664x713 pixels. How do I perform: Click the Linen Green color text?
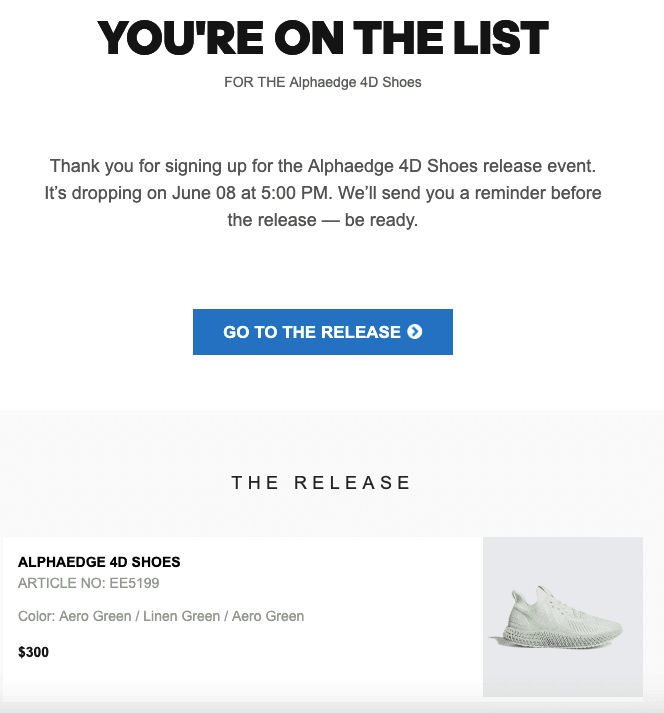coord(181,616)
